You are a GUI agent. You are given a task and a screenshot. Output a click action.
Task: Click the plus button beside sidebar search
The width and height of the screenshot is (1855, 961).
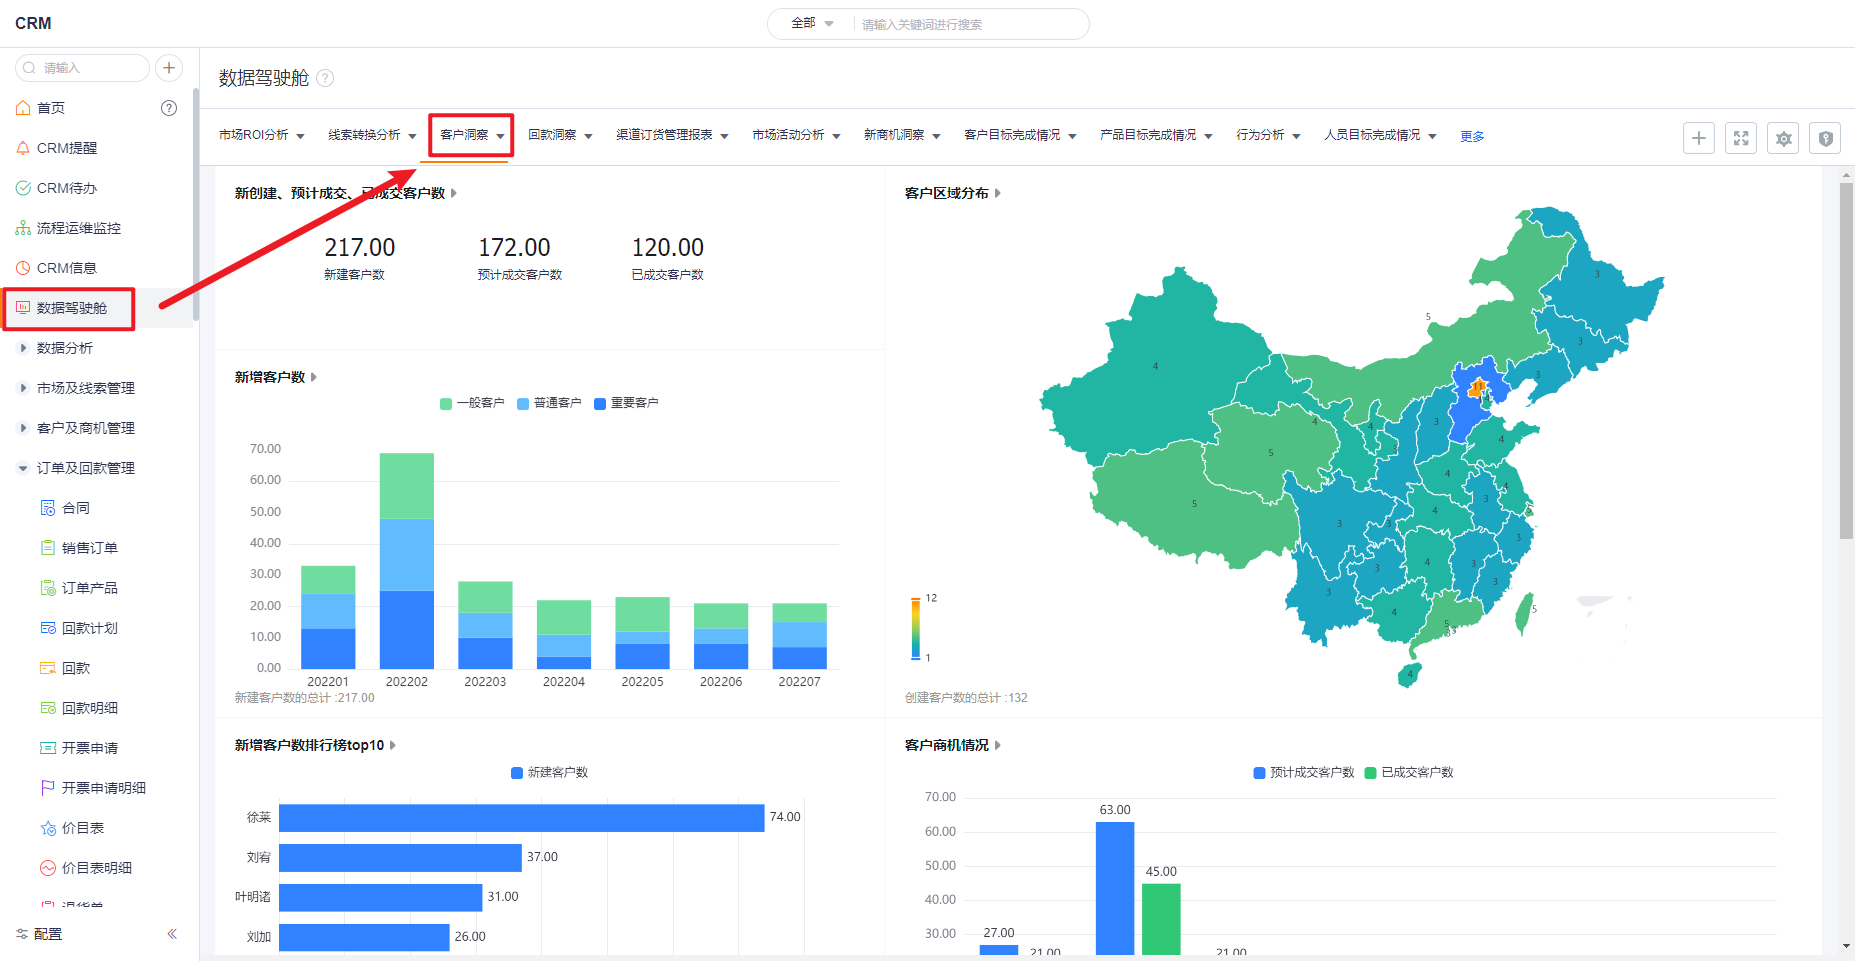tap(169, 68)
